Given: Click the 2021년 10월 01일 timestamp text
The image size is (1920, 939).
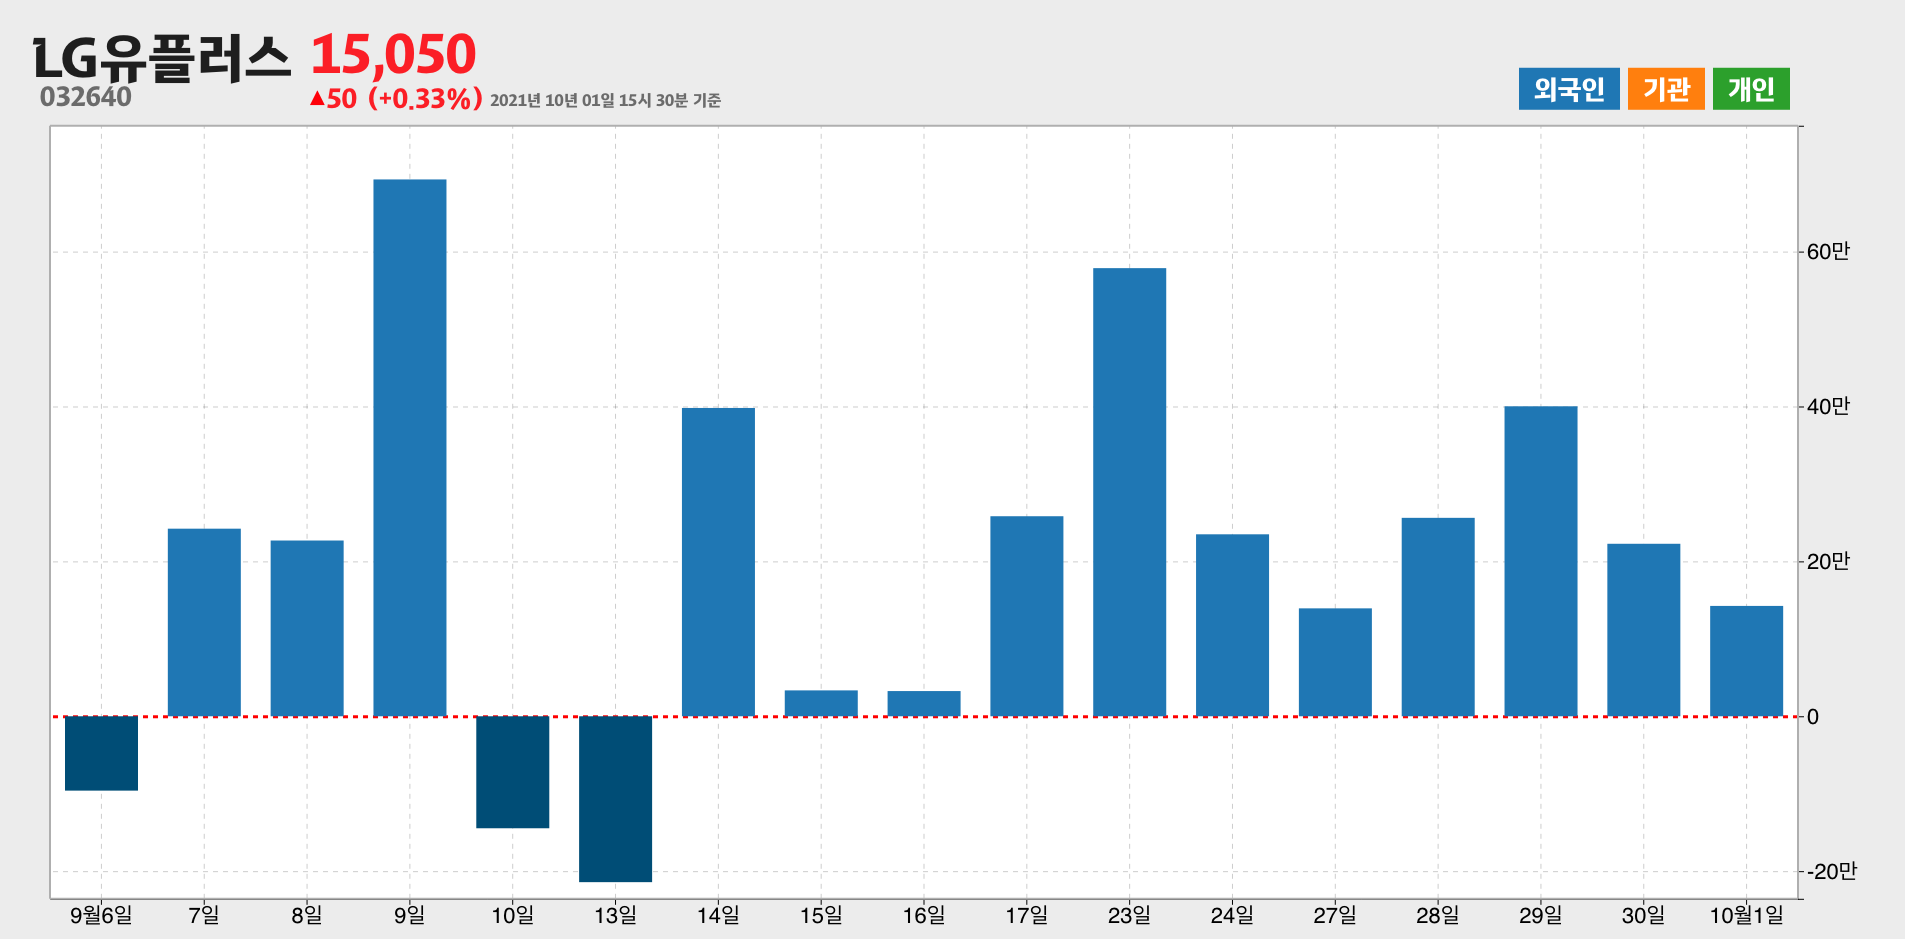Looking at the screenshot, I should [x=605, y=100].
